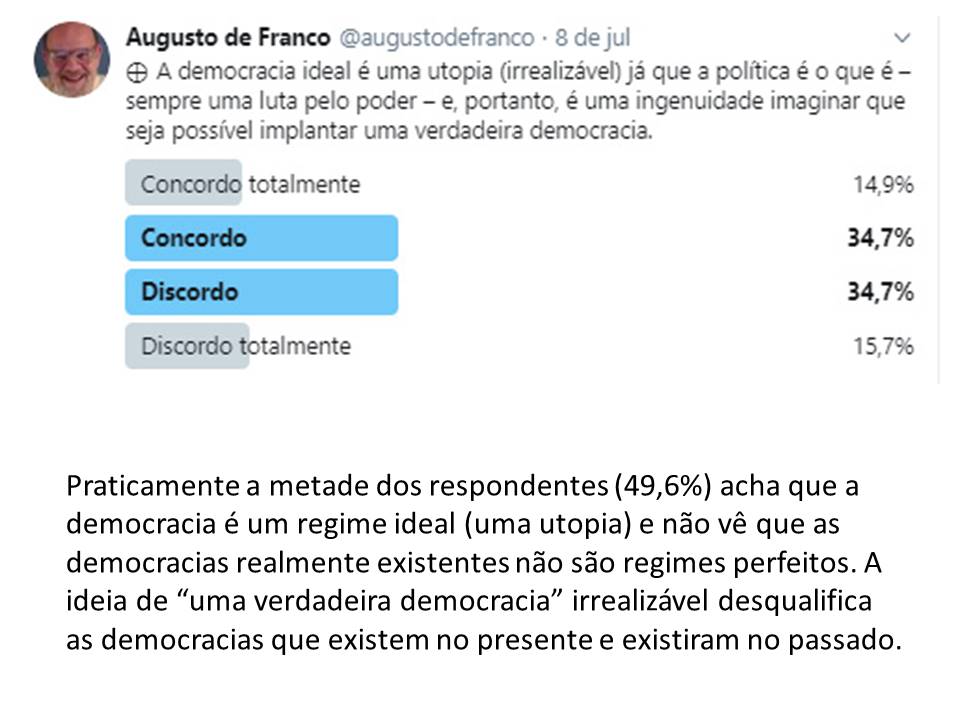Click the 14,9% poll result
This screenshot has height=720, width=960.
coord(883,184)
